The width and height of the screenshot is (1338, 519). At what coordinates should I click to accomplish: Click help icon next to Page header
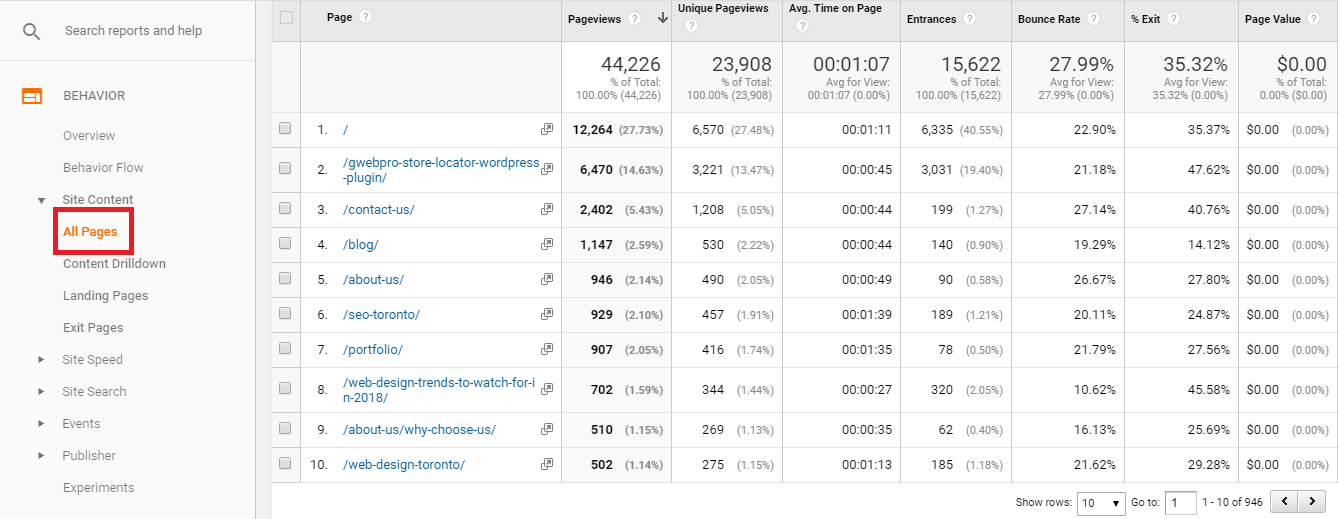click(365, 17)
